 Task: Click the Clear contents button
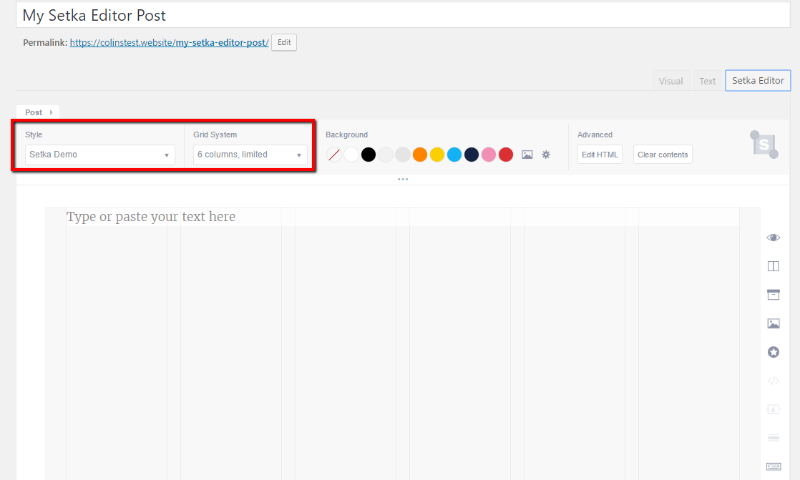[662, 155]
